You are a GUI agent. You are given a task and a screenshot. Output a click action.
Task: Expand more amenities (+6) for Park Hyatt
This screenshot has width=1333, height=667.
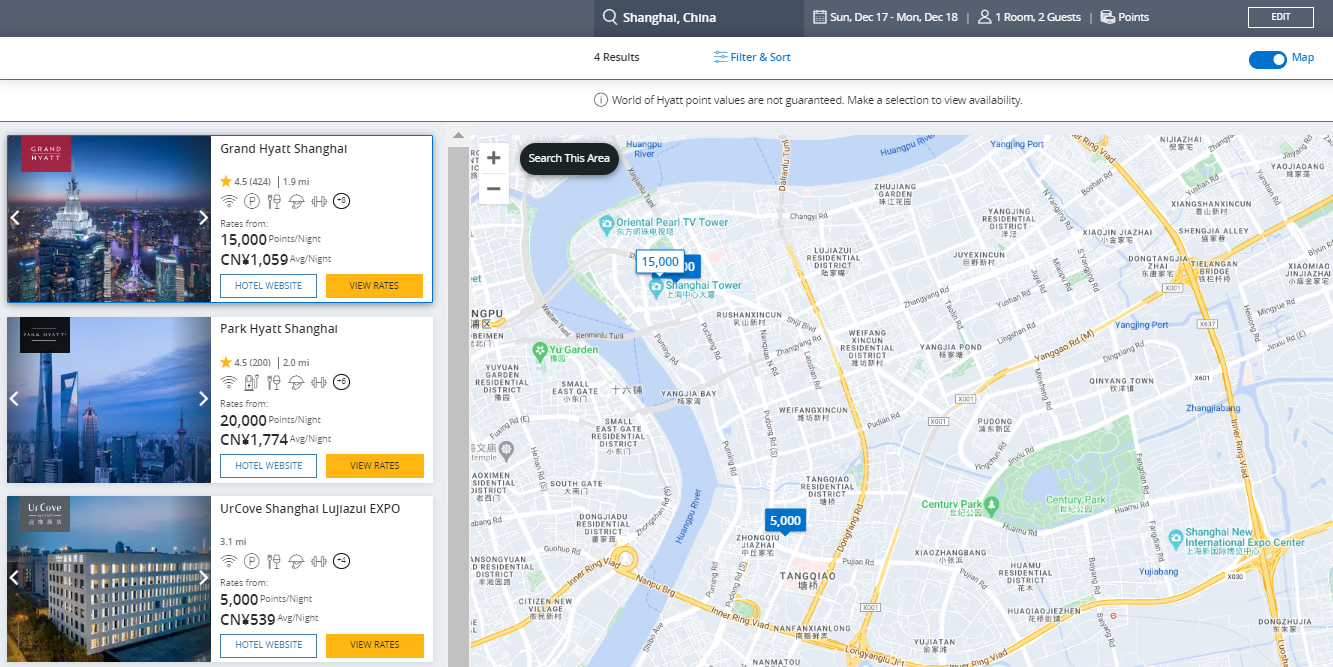point(342,381)
